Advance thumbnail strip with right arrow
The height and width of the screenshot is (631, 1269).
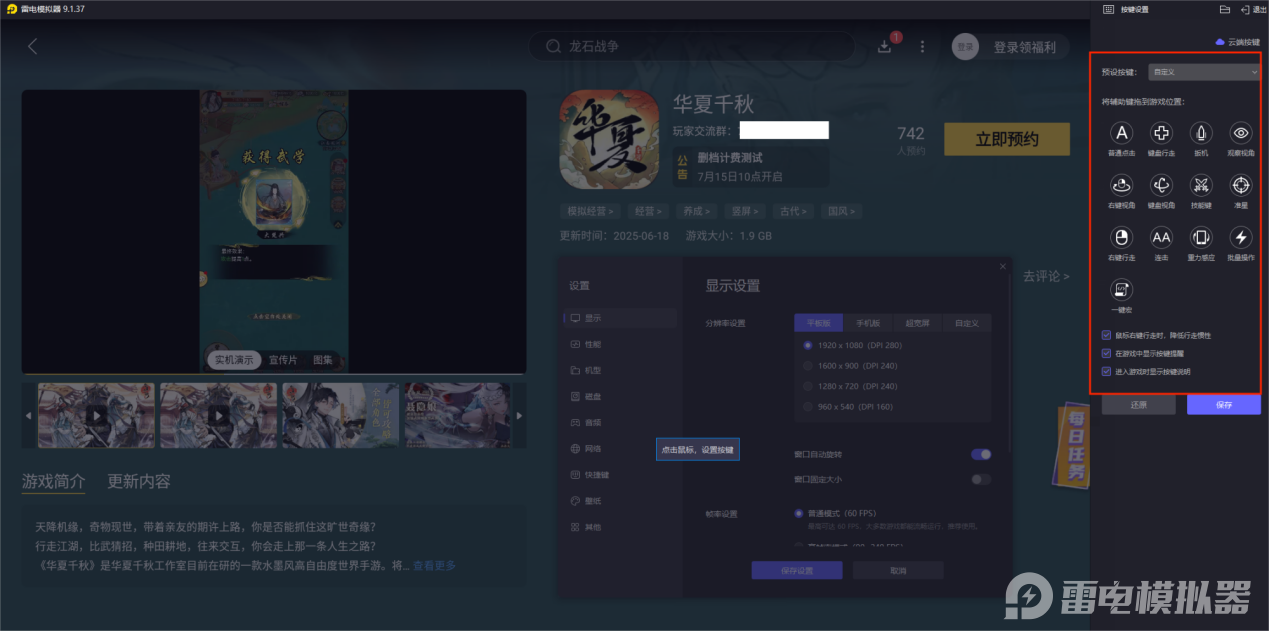[519, 415]
